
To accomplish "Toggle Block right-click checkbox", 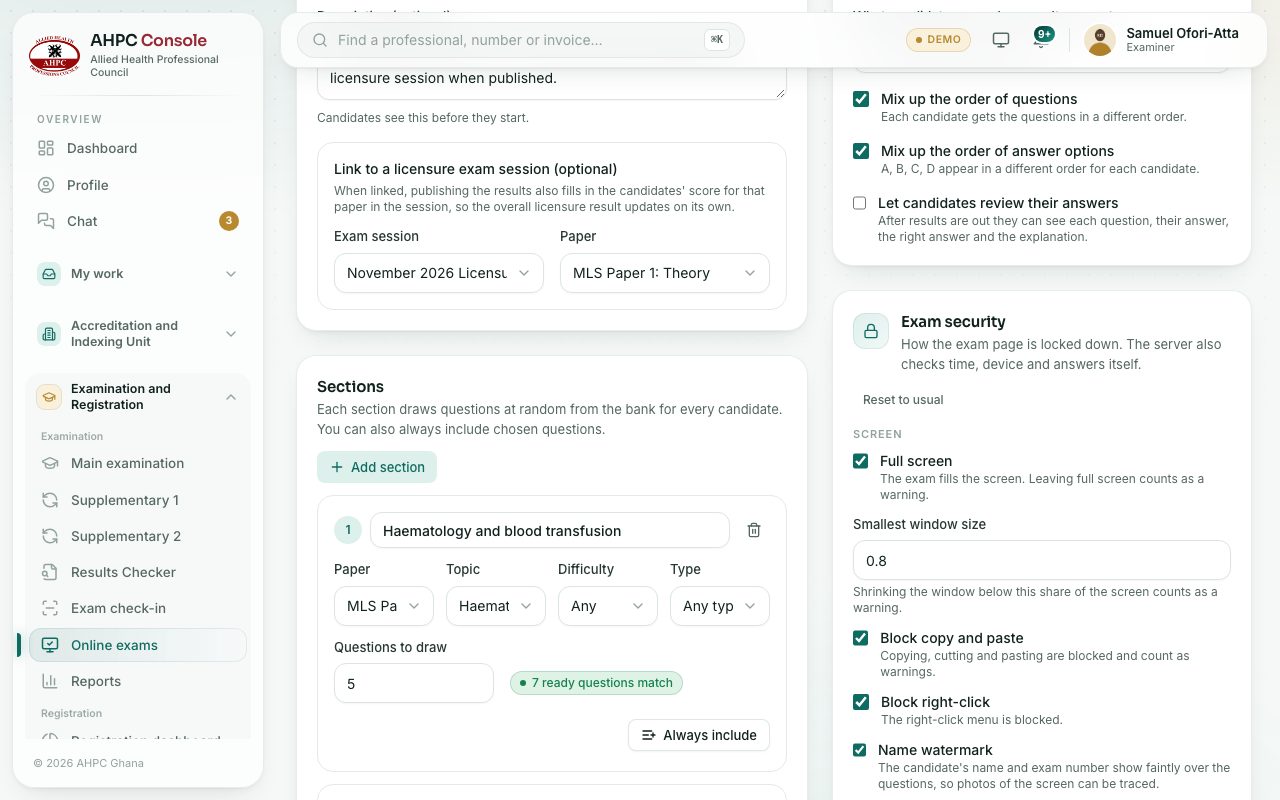I will tap(861, 702).
